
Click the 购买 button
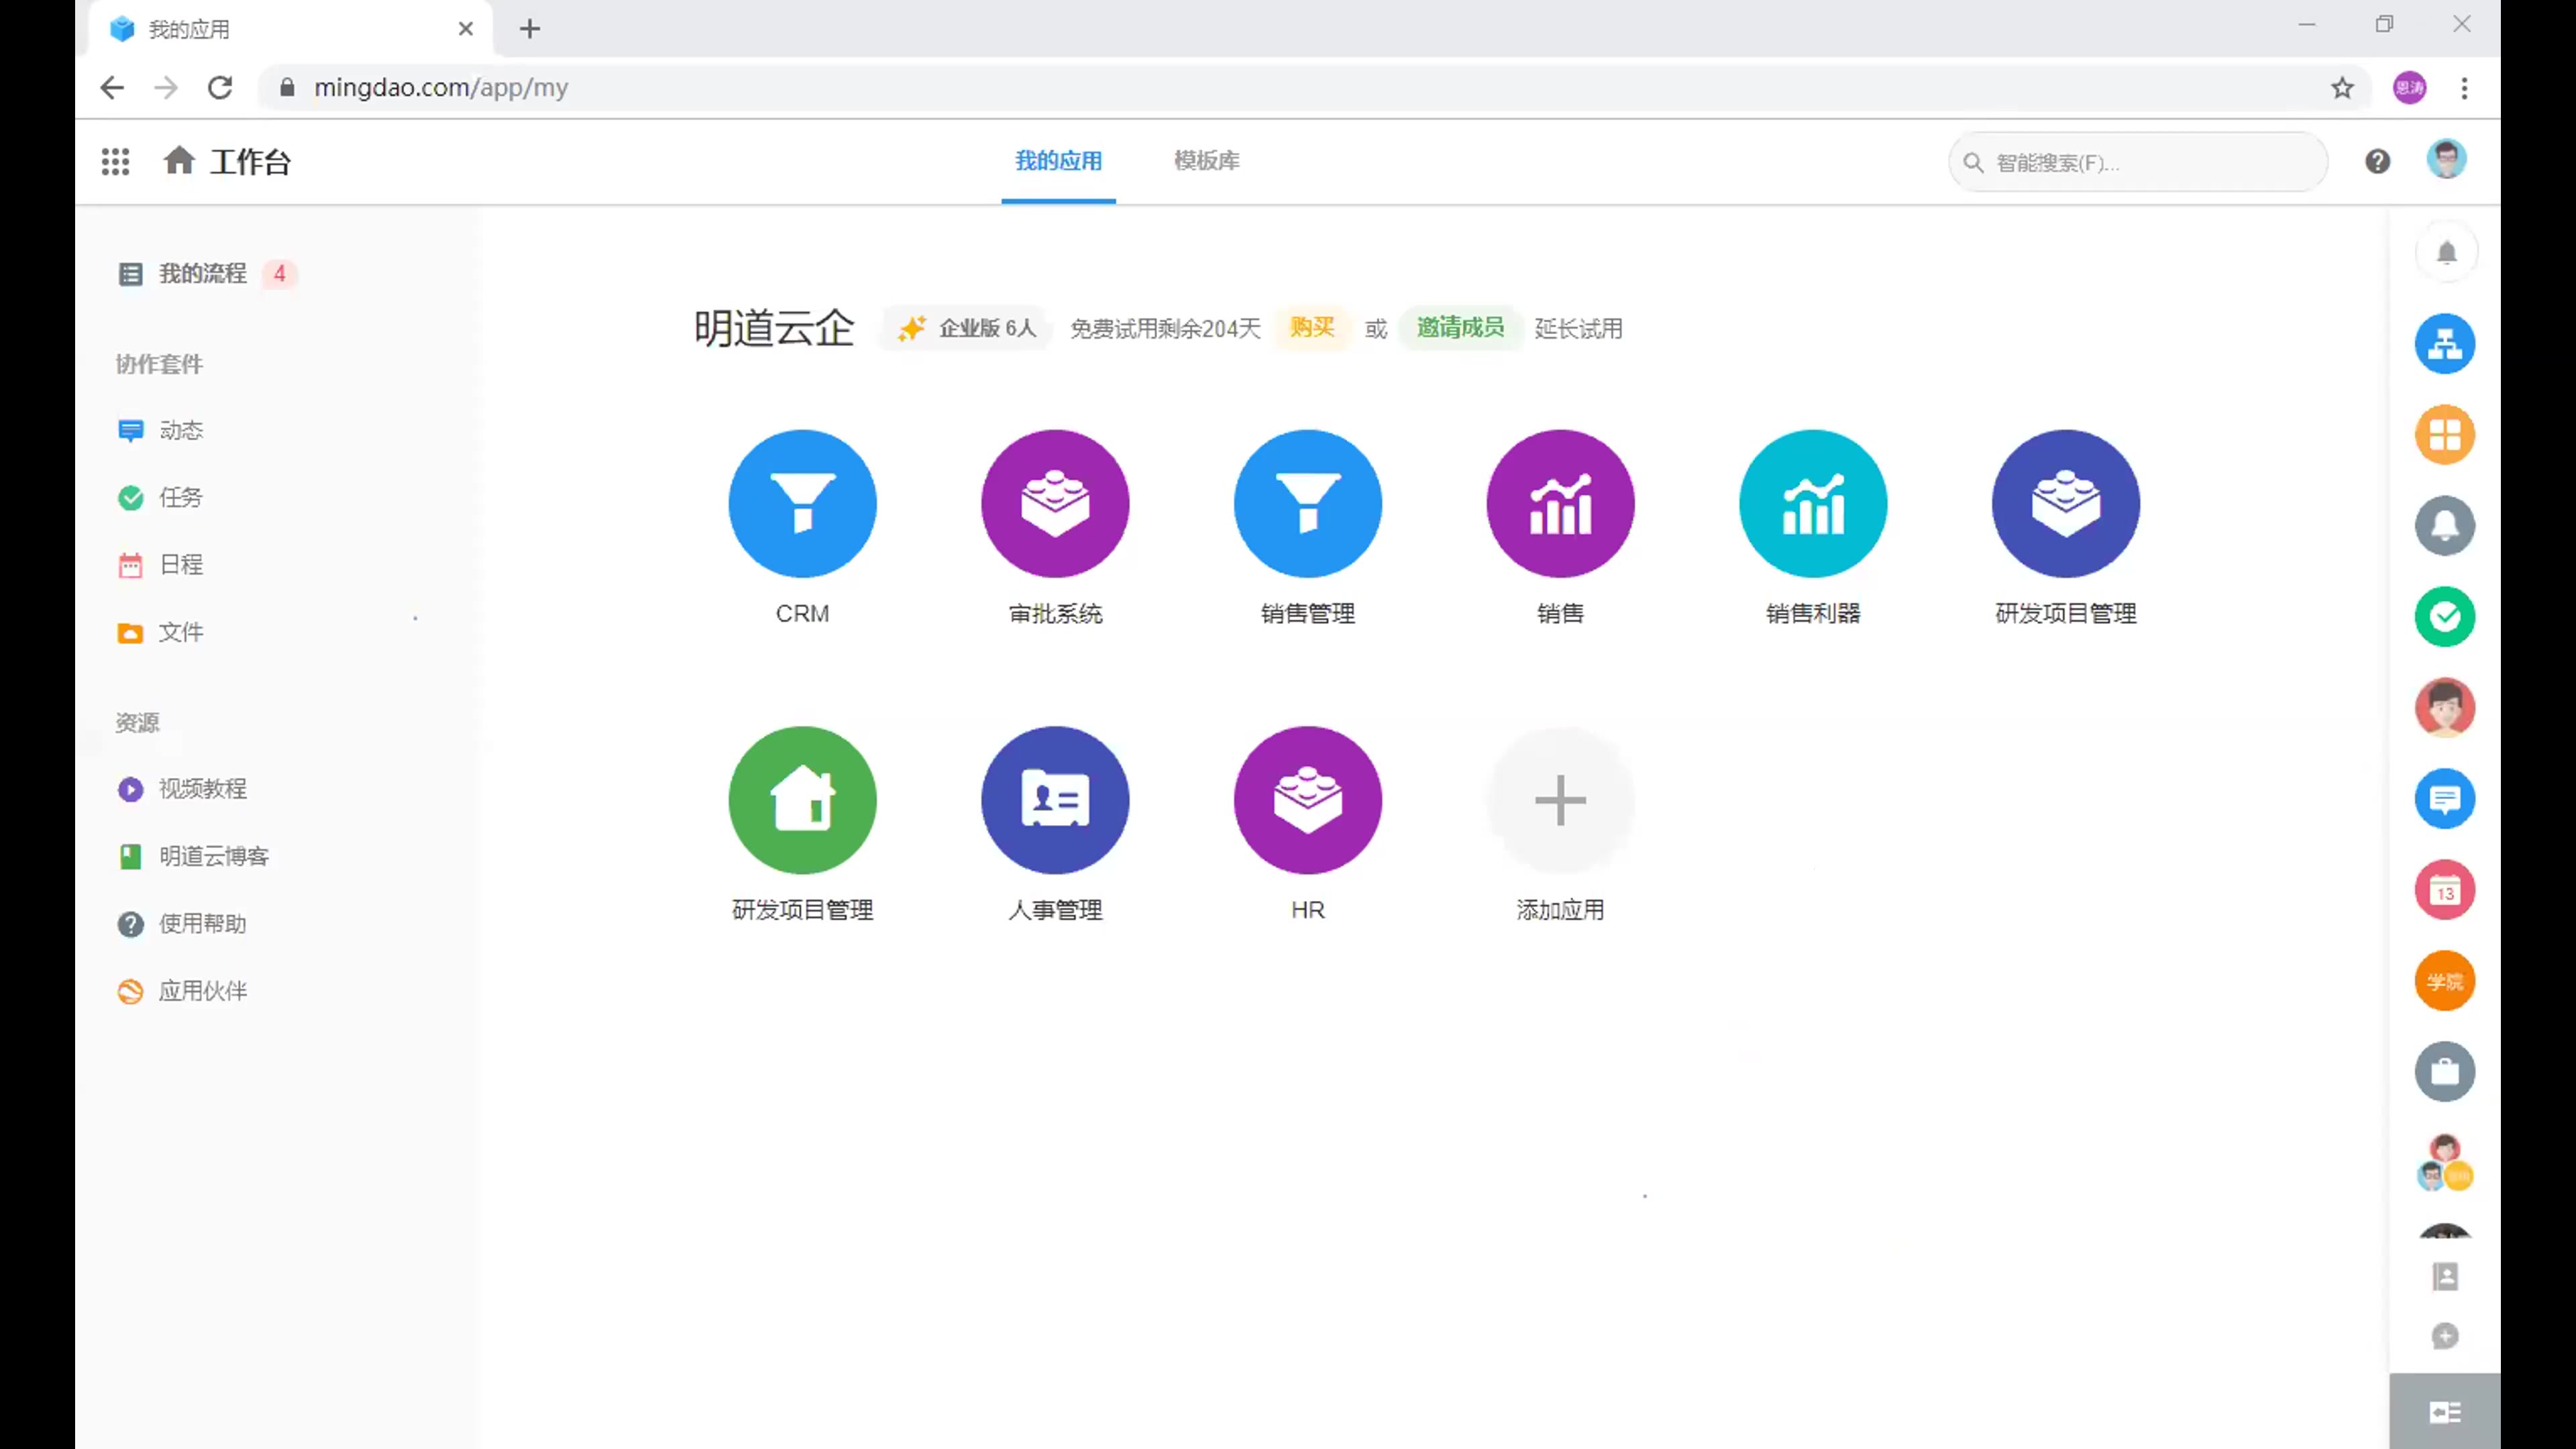1312,328
